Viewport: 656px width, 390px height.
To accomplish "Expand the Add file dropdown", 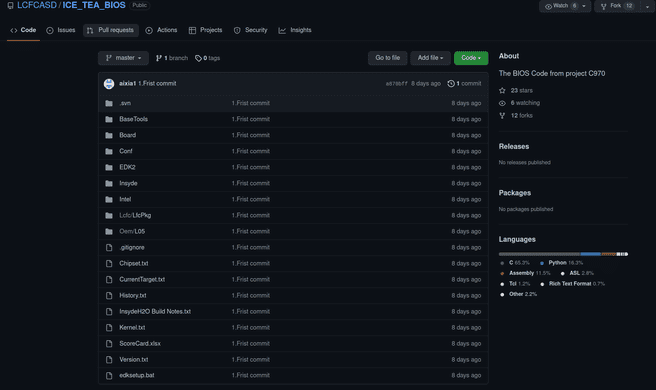I will 430,58.
